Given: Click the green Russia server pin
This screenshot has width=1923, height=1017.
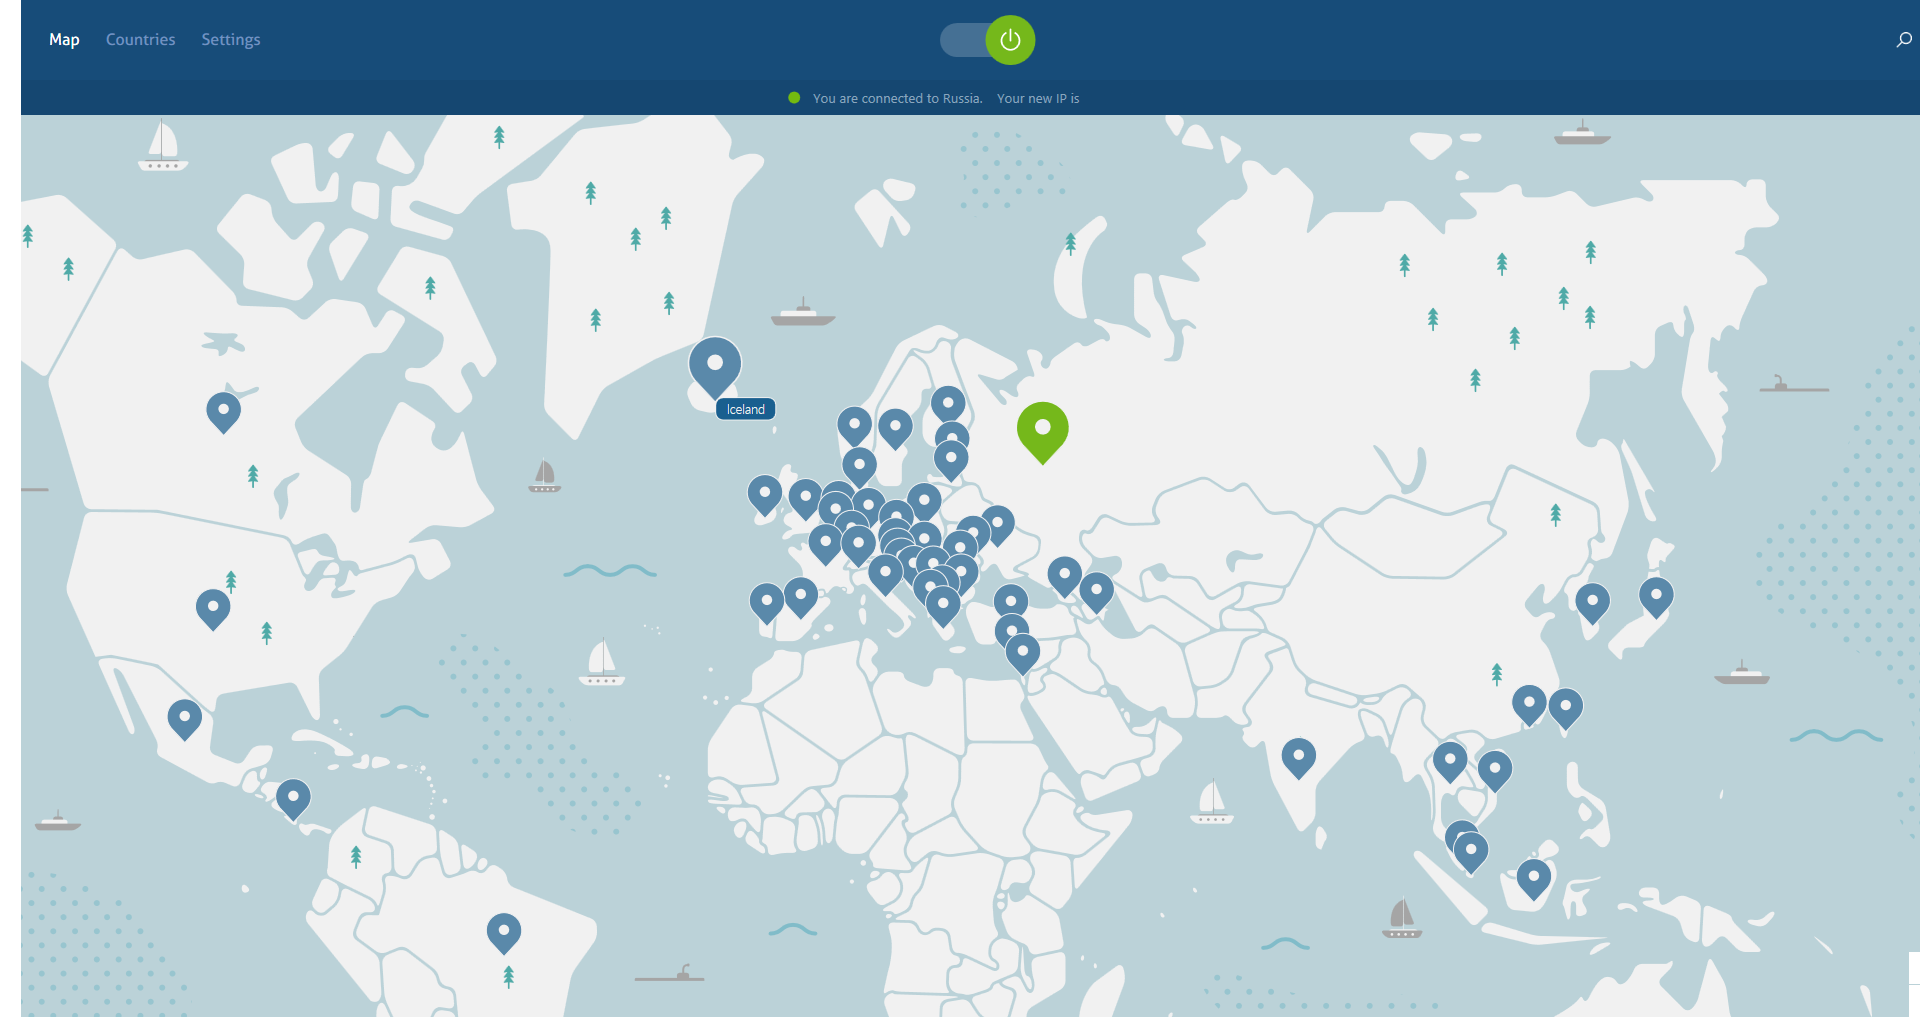Looking at the screenshot, I should 1042,428.
